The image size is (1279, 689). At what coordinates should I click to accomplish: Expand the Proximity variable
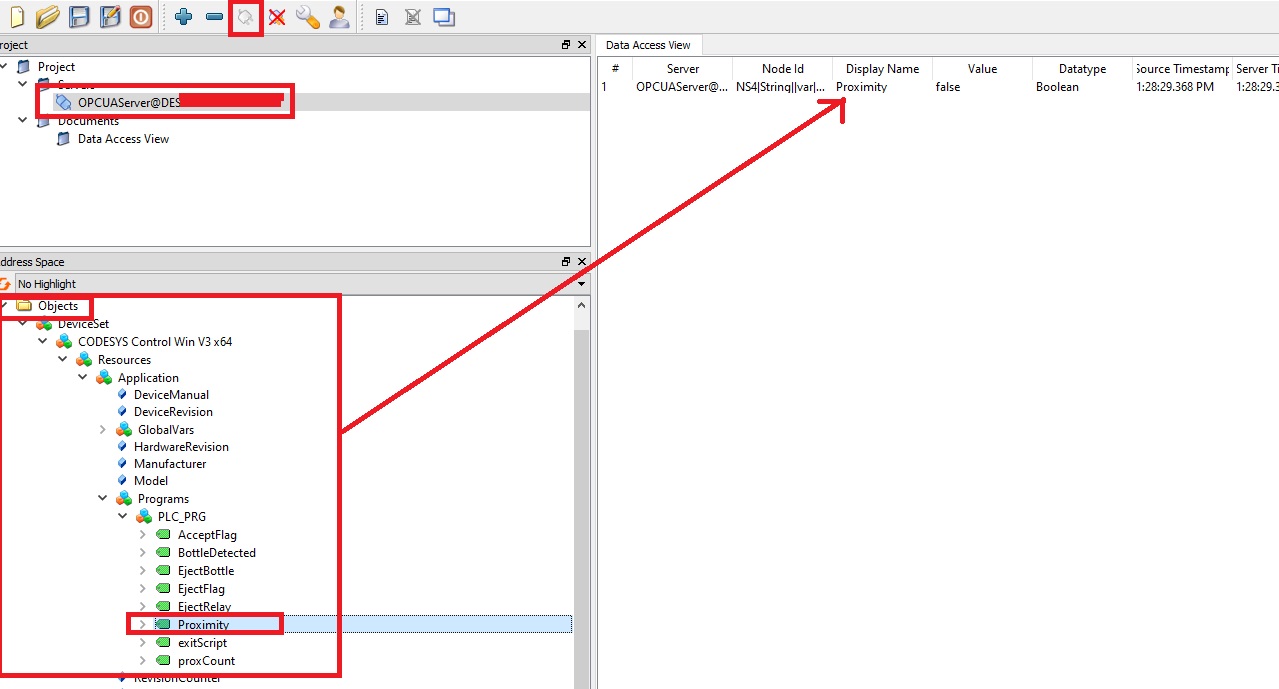tap(143, 625)
